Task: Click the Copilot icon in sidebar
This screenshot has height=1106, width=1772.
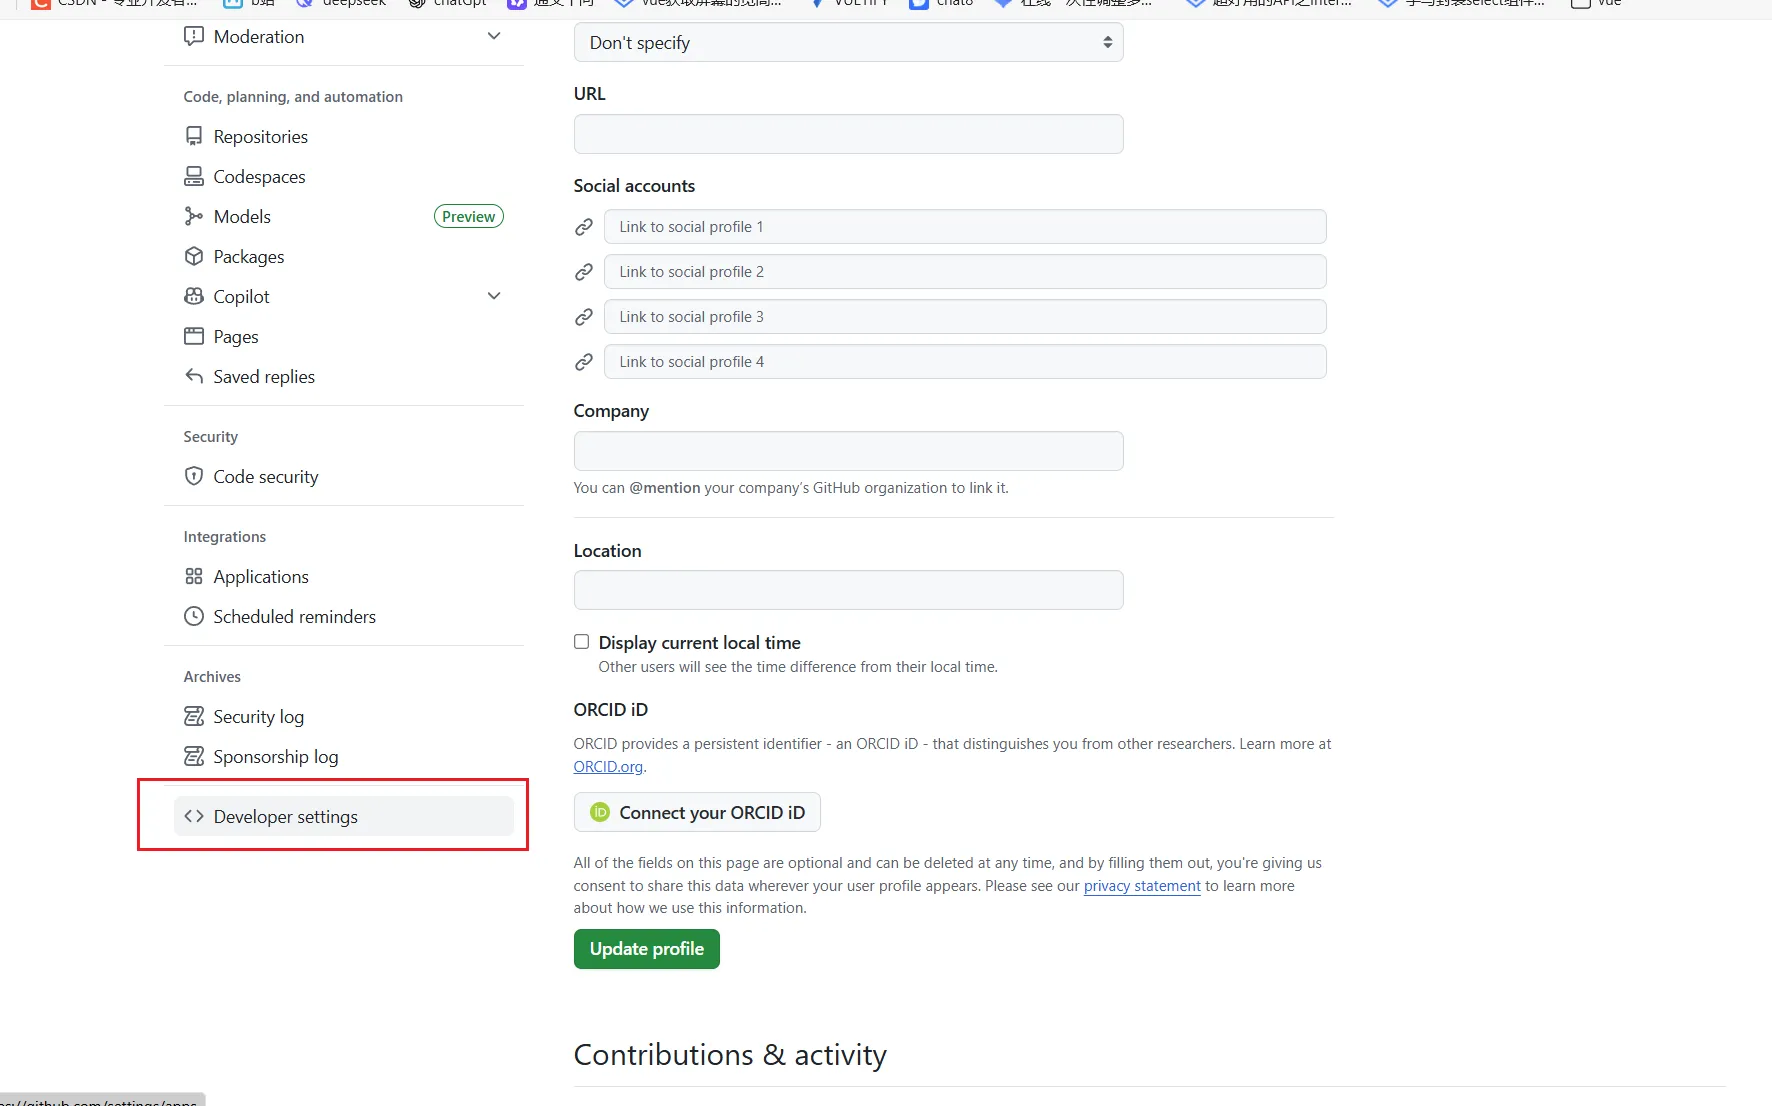Action: (194, 296)
